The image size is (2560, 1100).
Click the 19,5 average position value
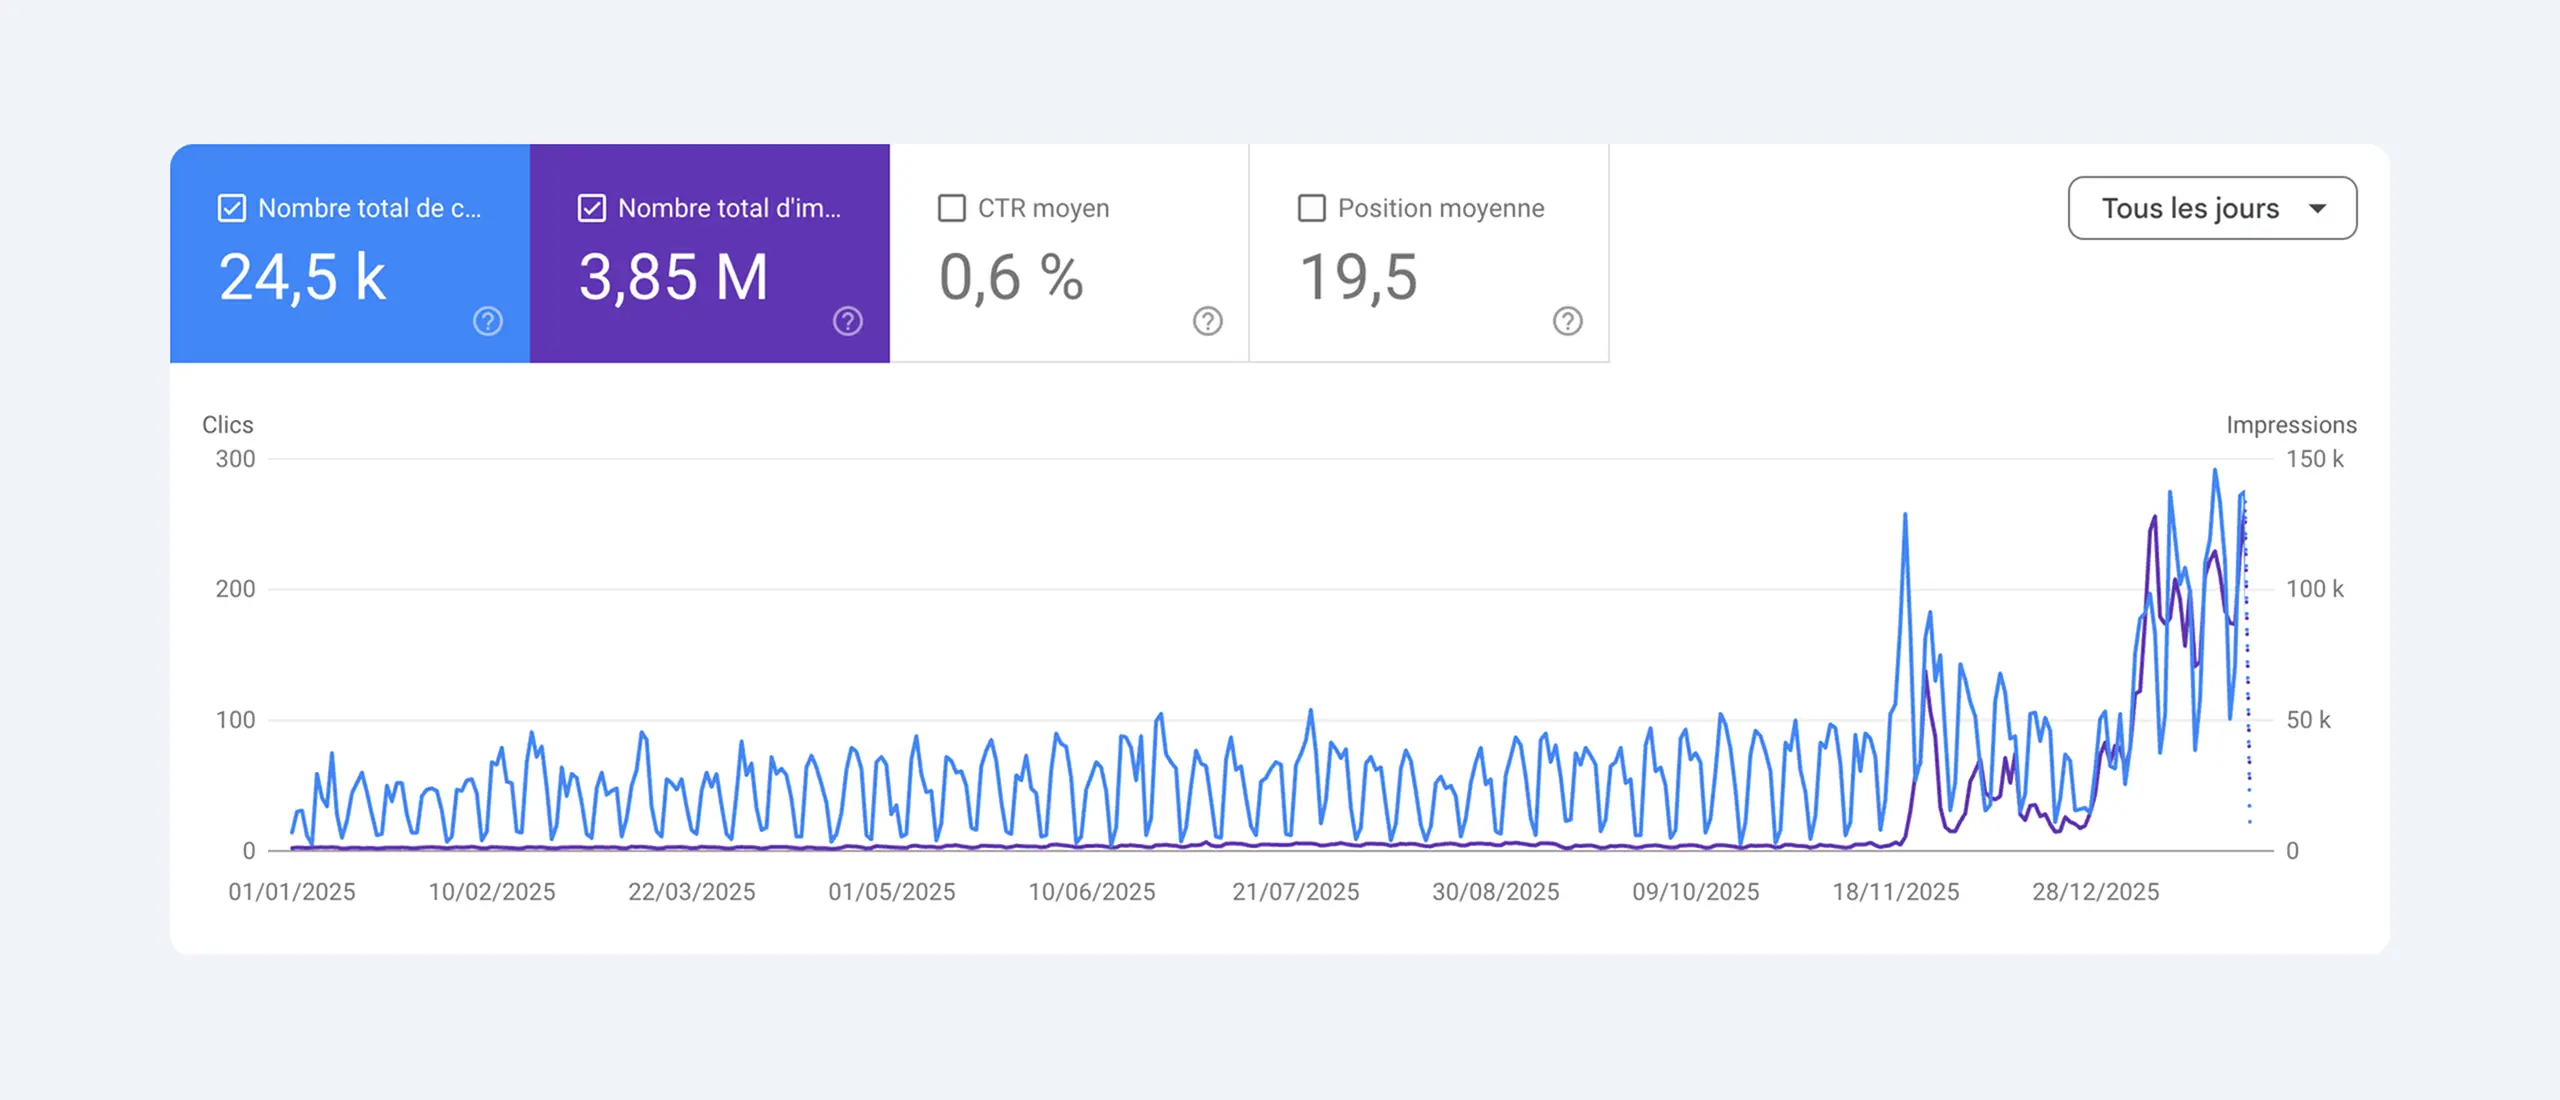click(1358, 277)
